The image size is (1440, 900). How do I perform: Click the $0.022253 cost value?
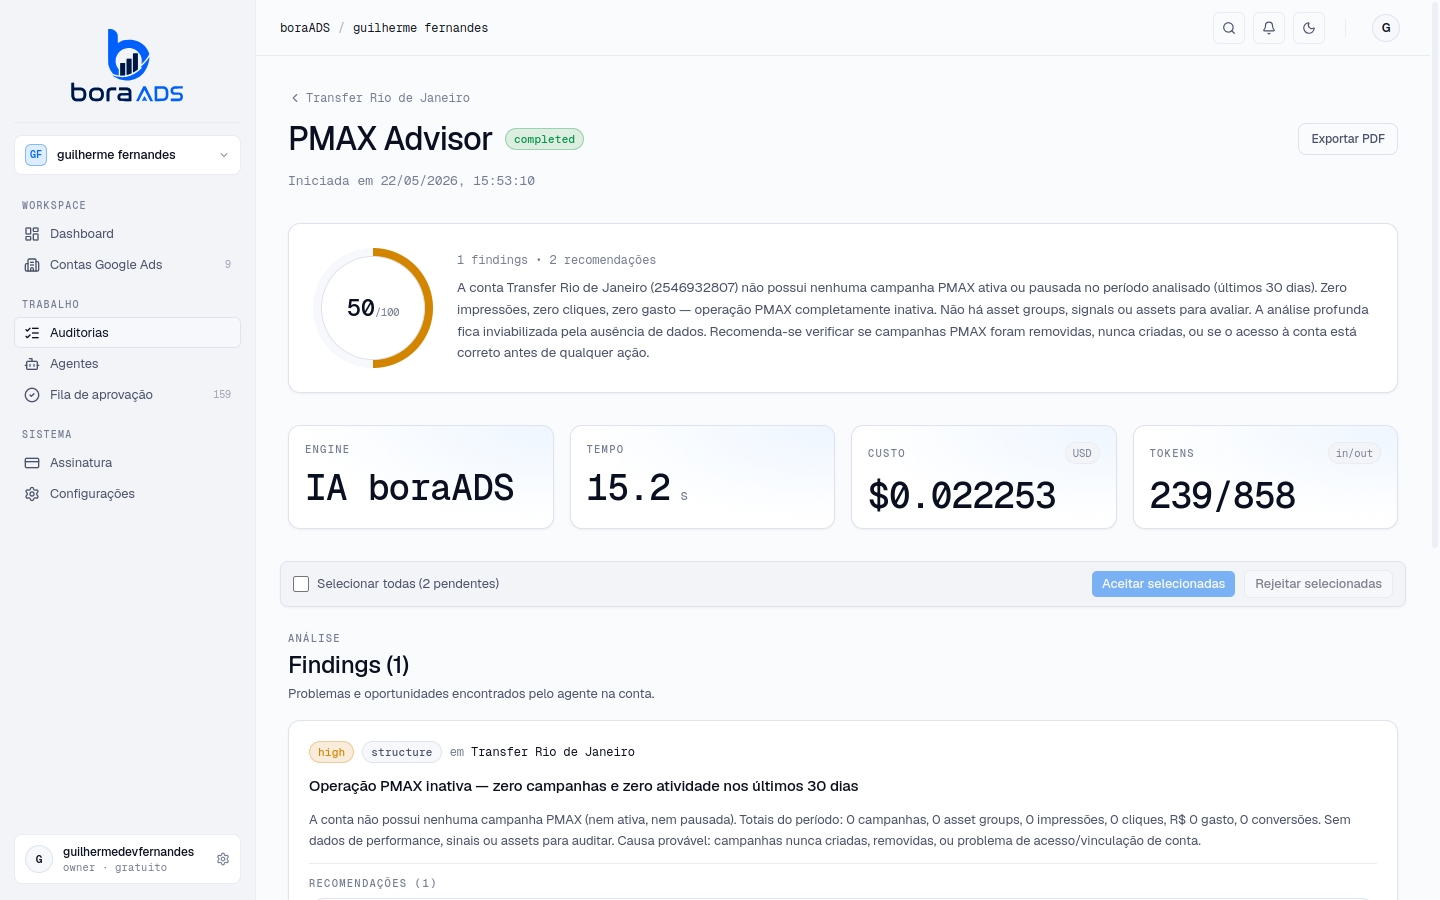pos(962,495)
